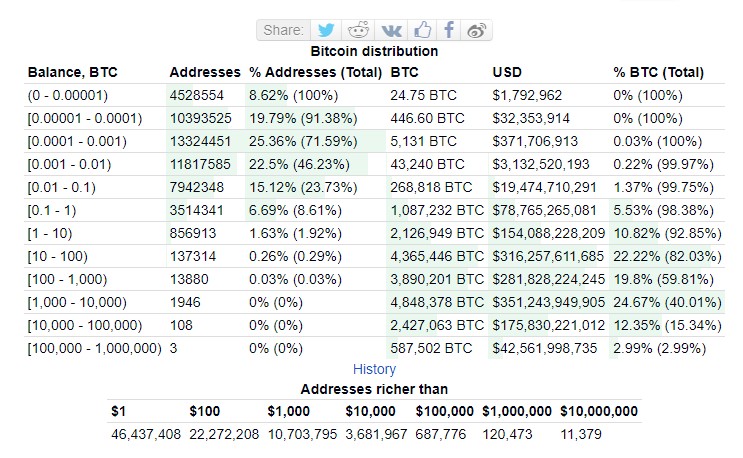This screenshot has height=458, width=743.
Task: Click the 11,379 addresses count
Action: tap(581, 434)
